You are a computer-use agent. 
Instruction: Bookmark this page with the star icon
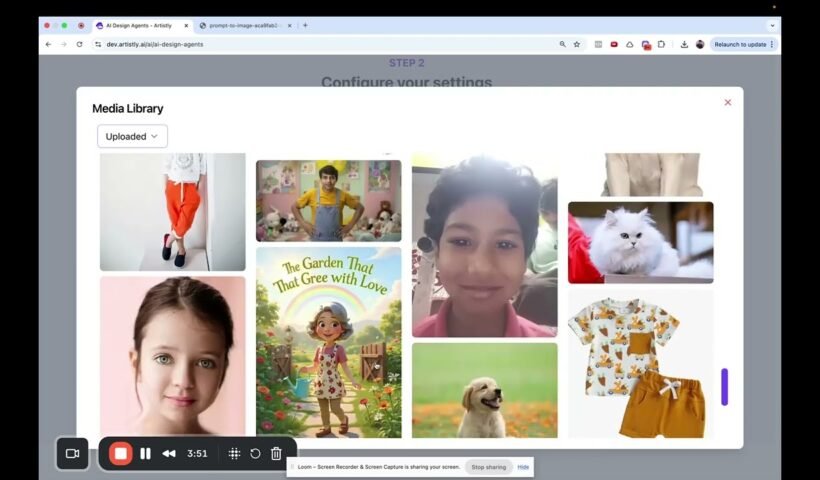(x=577, y=44)
